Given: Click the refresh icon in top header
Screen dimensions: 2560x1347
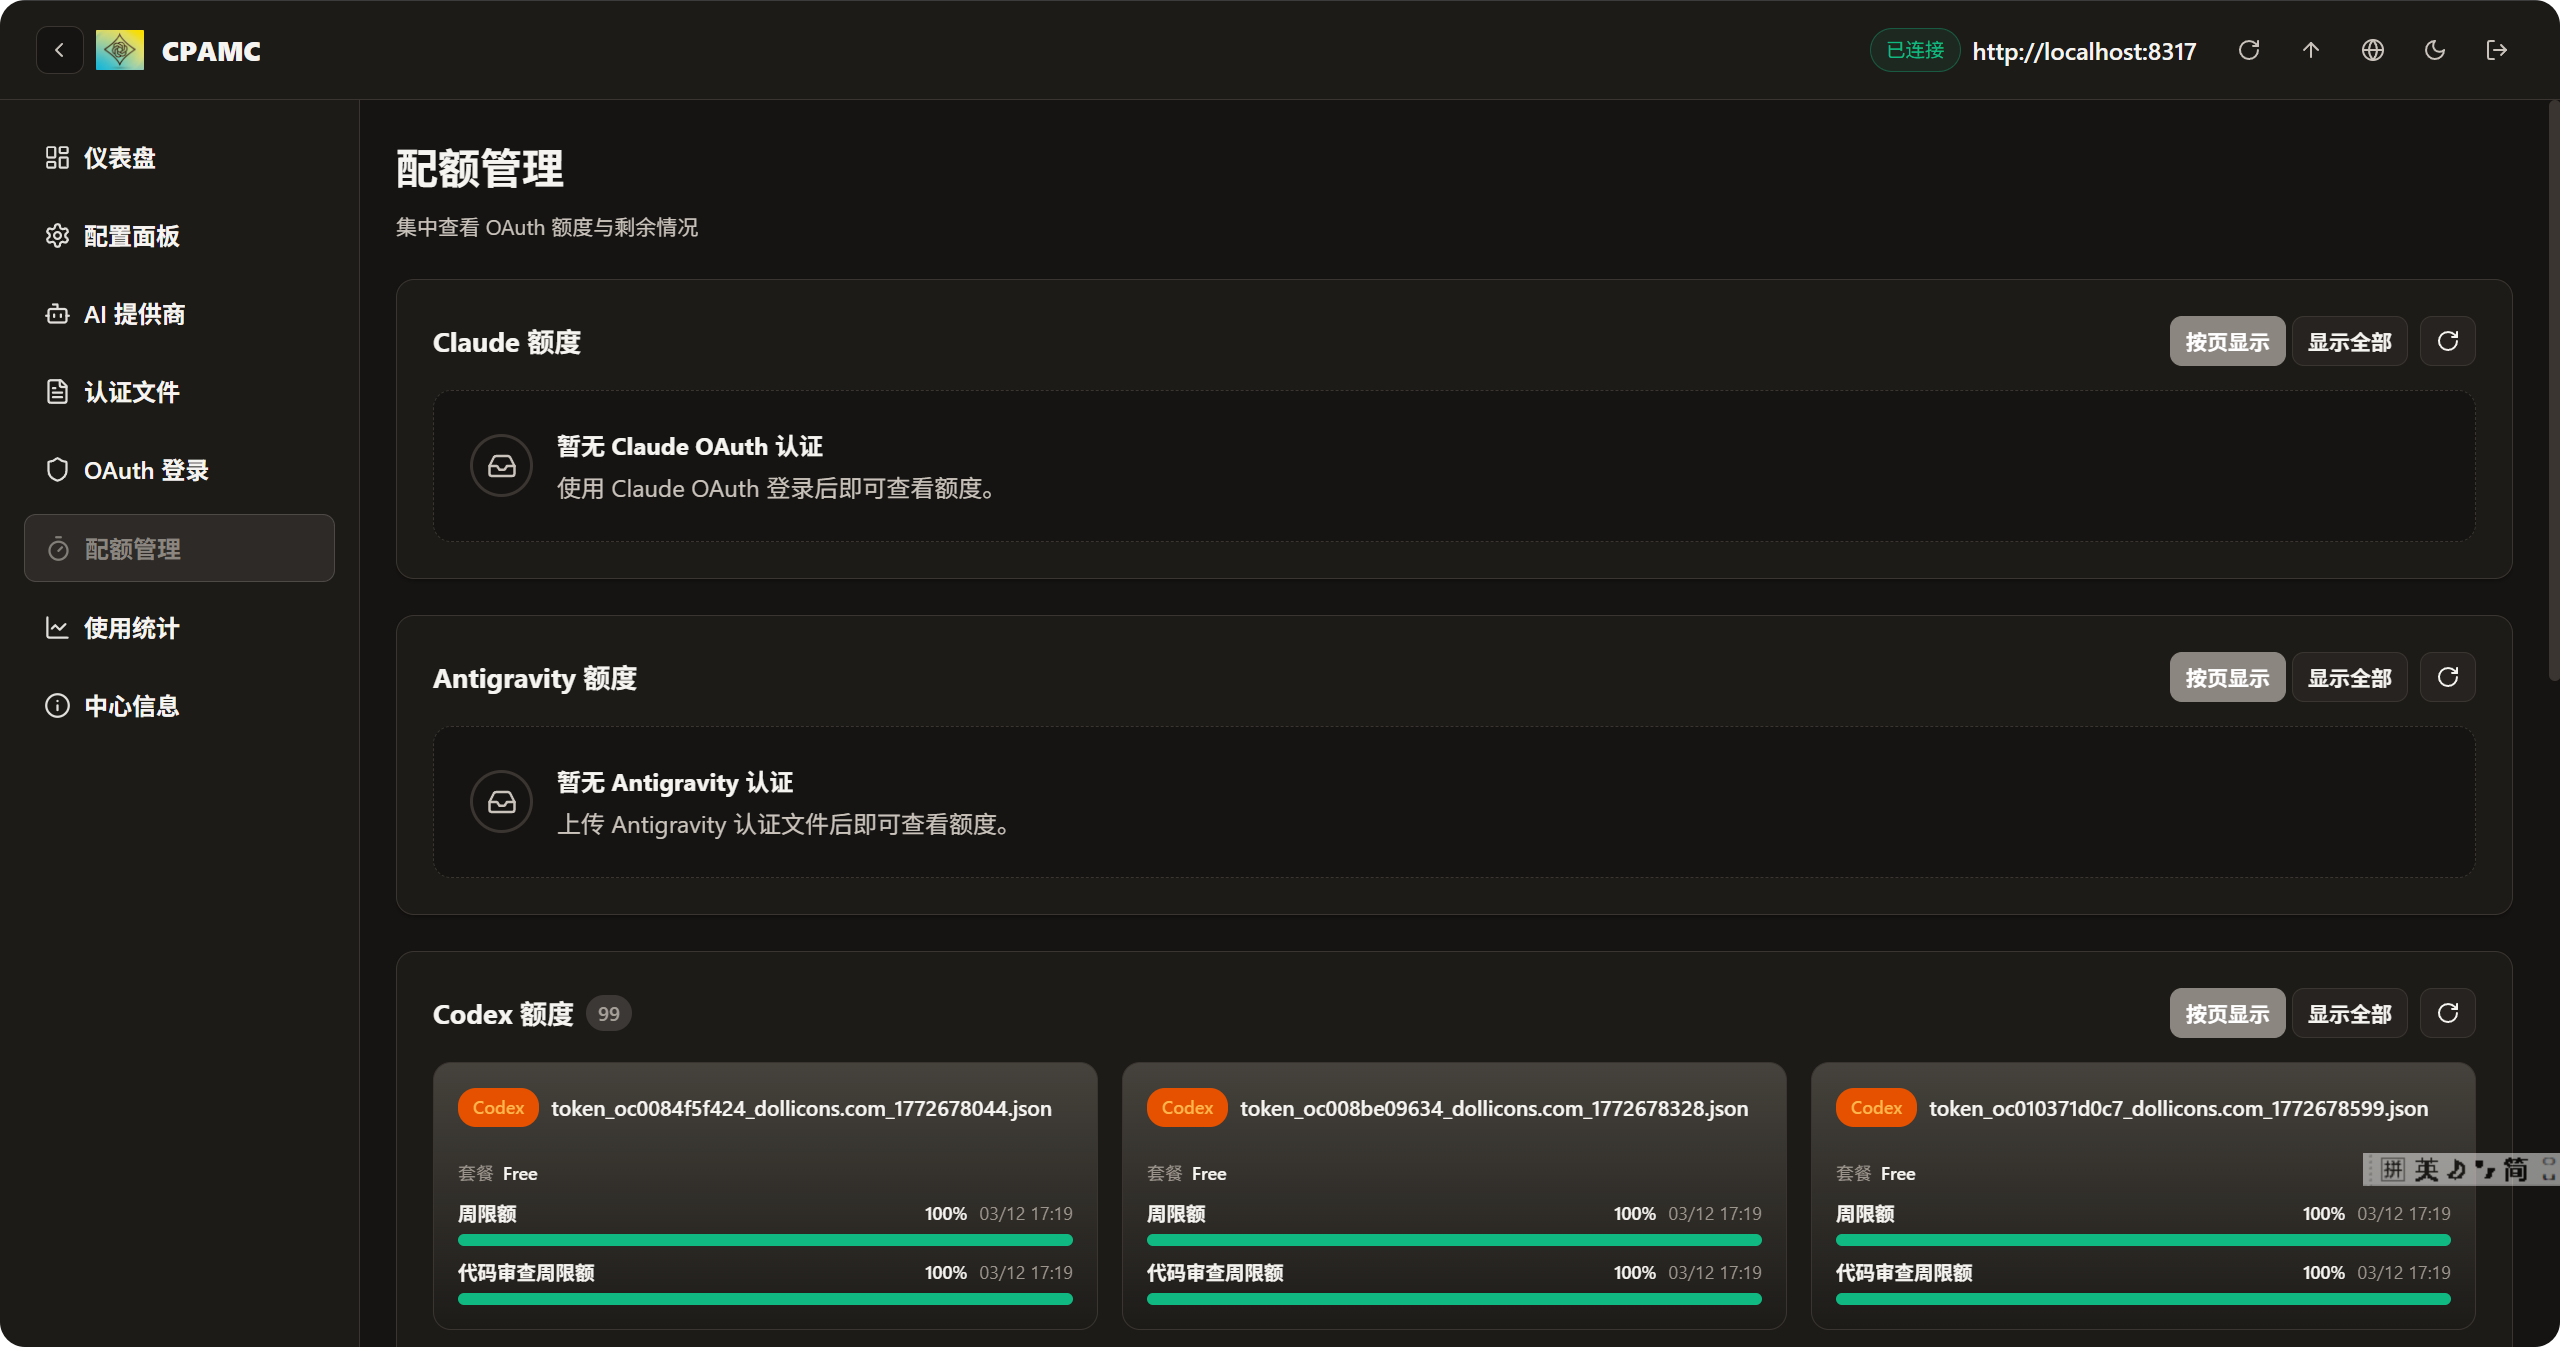Looking at the screenshot, I should coord(2249,50).
